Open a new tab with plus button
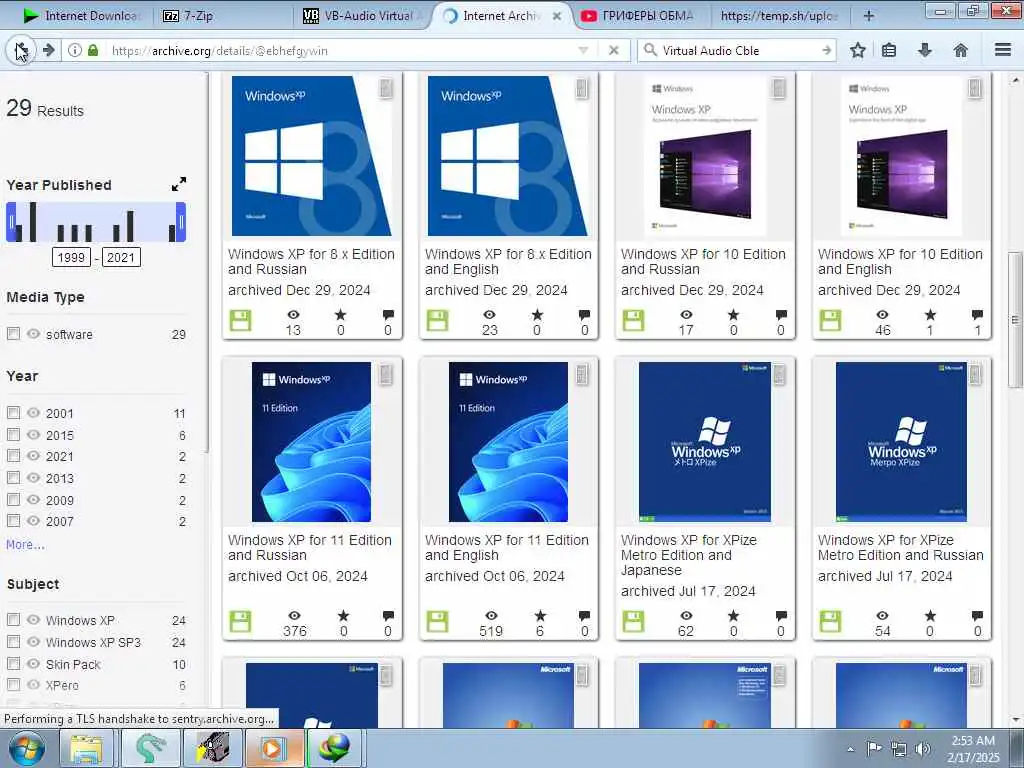This screenshot has width=1024, height=768. (x=869, y=16)
